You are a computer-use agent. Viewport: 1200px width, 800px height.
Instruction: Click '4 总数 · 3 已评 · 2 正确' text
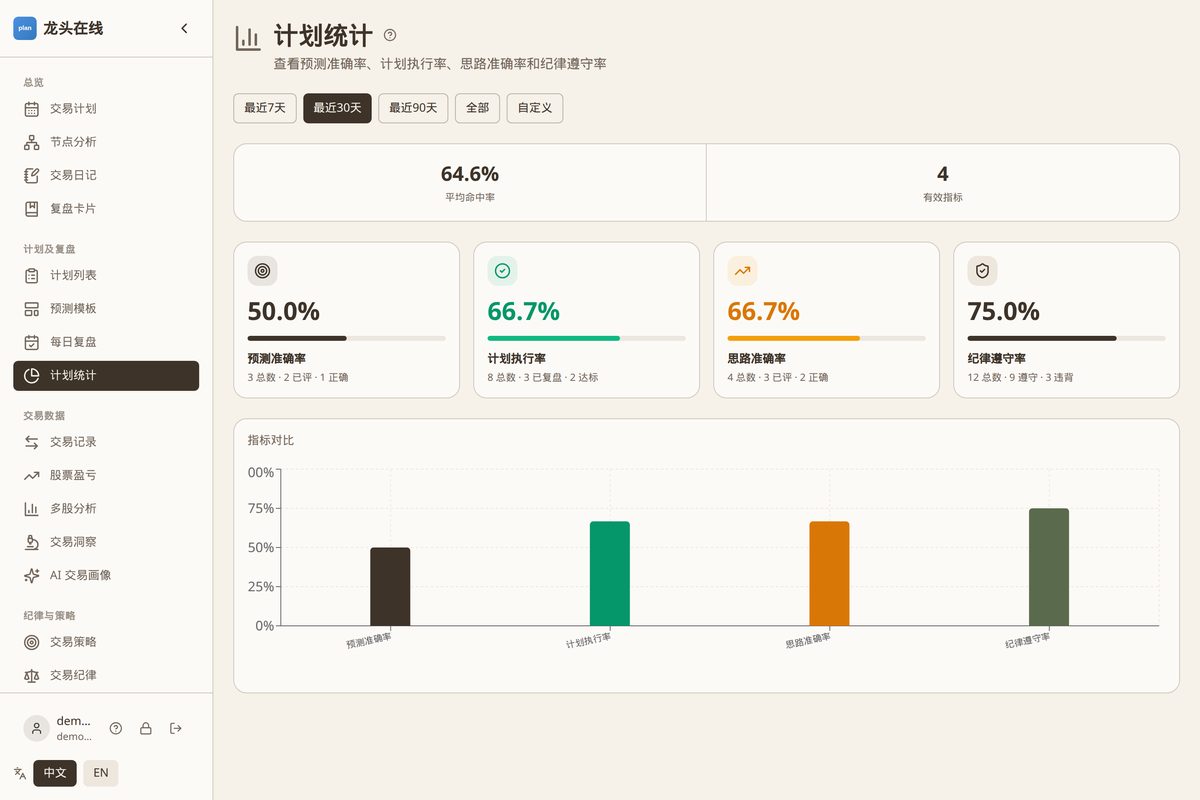pyautogui.click(x=778, y=378)
